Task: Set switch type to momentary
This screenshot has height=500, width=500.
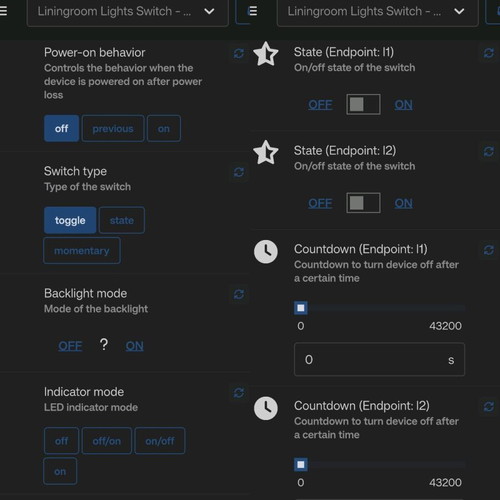Action: pyautogui.click(x=82, y=251)
